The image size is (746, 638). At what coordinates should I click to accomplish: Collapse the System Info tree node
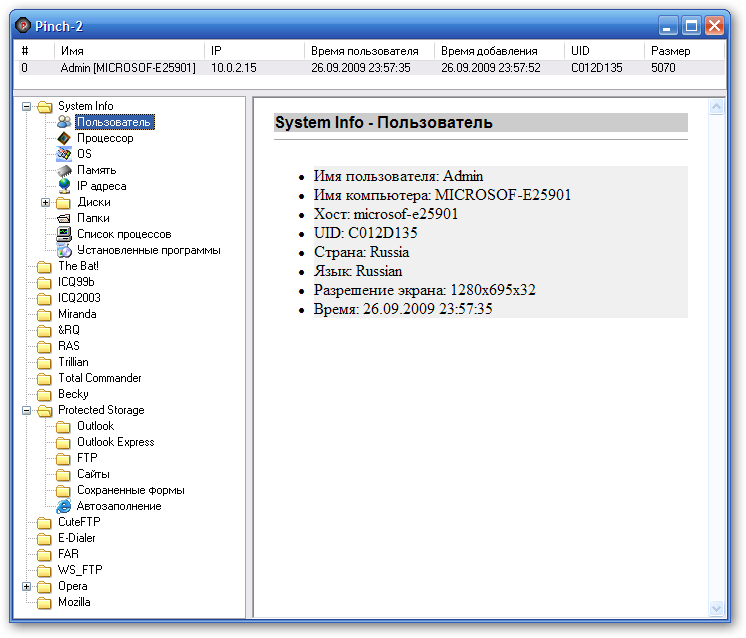tap(27, 106)
